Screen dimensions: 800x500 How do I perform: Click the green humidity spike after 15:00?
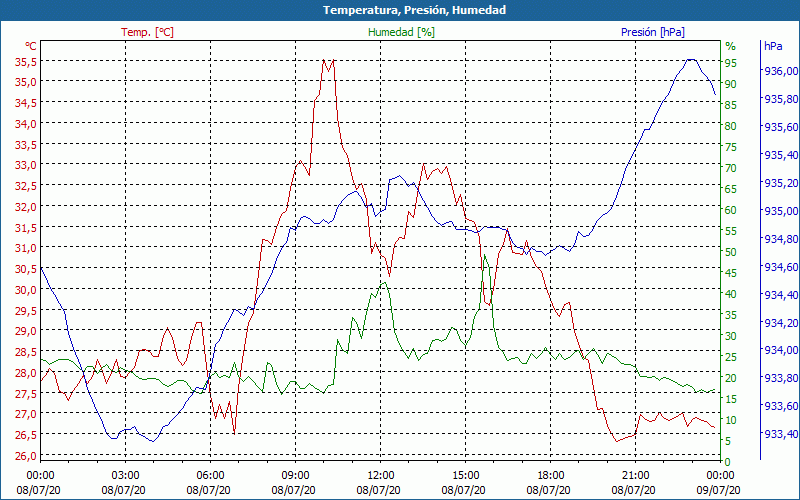coord(485,256)
